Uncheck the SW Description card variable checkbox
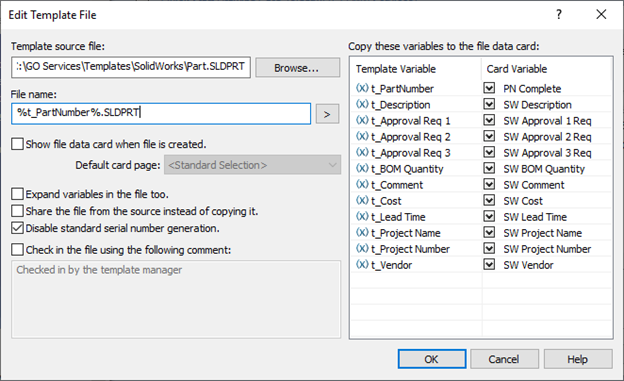 [489, 104]
